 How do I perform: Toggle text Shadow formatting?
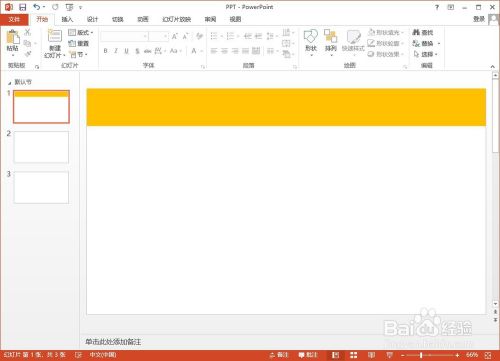(x=137, y=51)
